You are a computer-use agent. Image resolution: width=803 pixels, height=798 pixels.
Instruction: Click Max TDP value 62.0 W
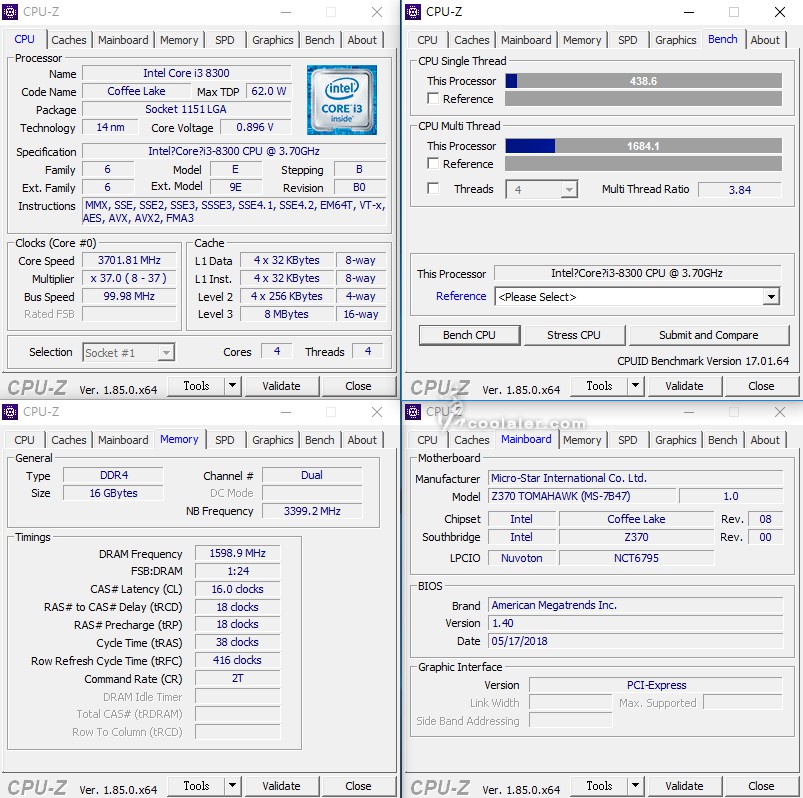pyautogui.click(x=268, y=91)
